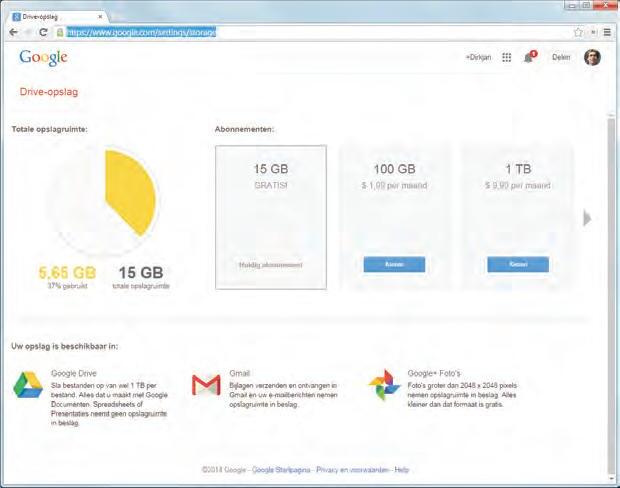Open the Google Startpagina footer link
Screen dimensions: 620x488
pos(281,470)
